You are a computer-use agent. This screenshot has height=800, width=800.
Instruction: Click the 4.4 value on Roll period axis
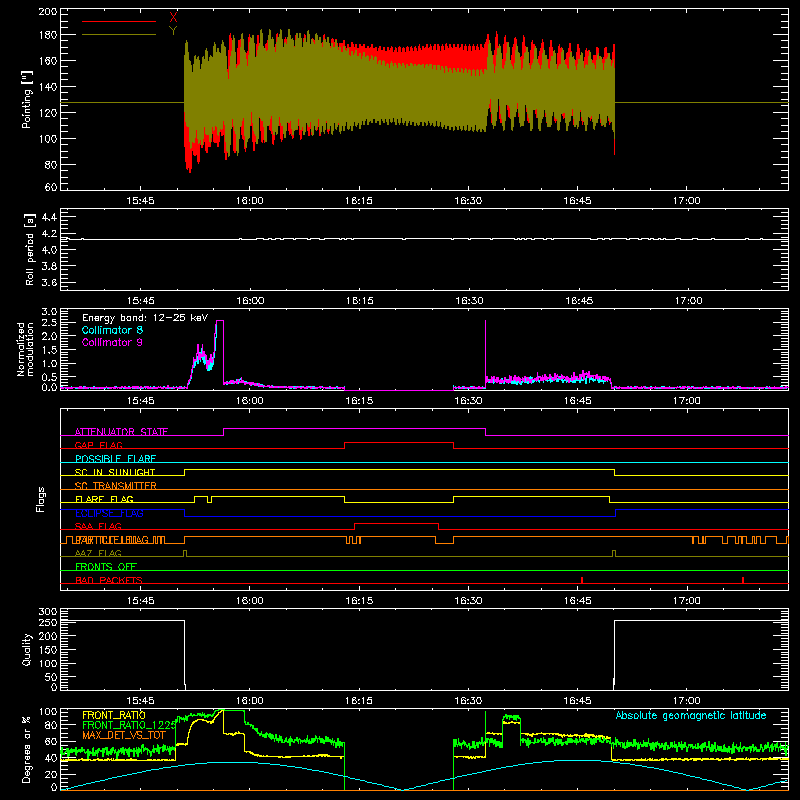(49, 217)
